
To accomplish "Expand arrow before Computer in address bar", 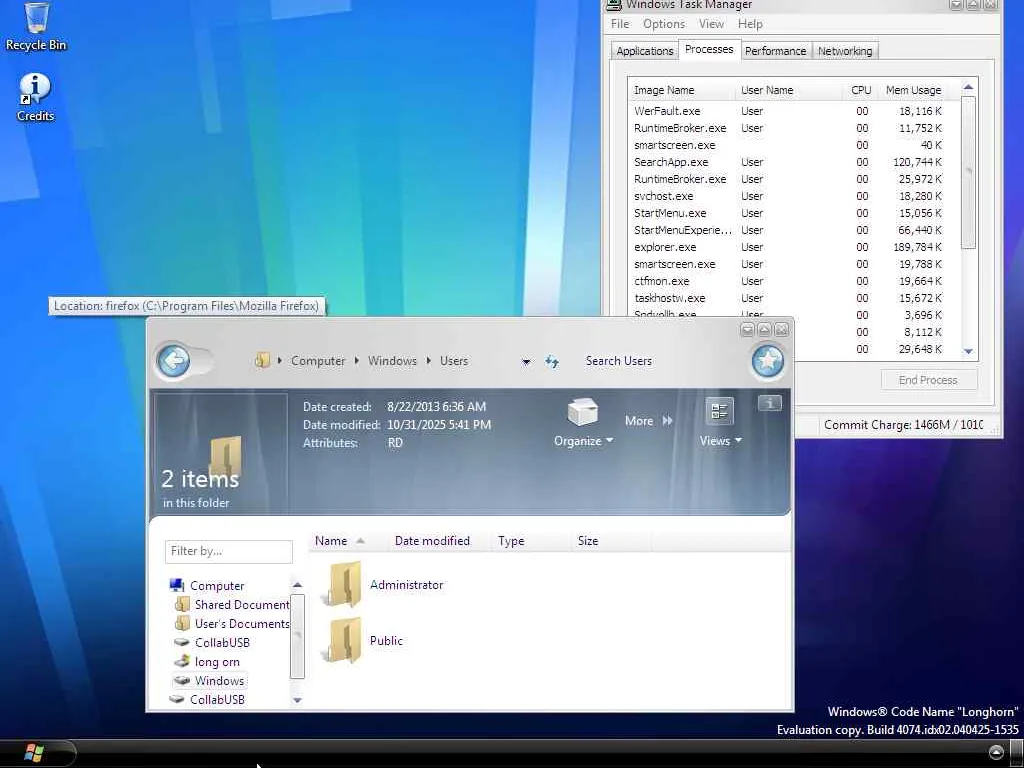I will [x=280, y=360].
